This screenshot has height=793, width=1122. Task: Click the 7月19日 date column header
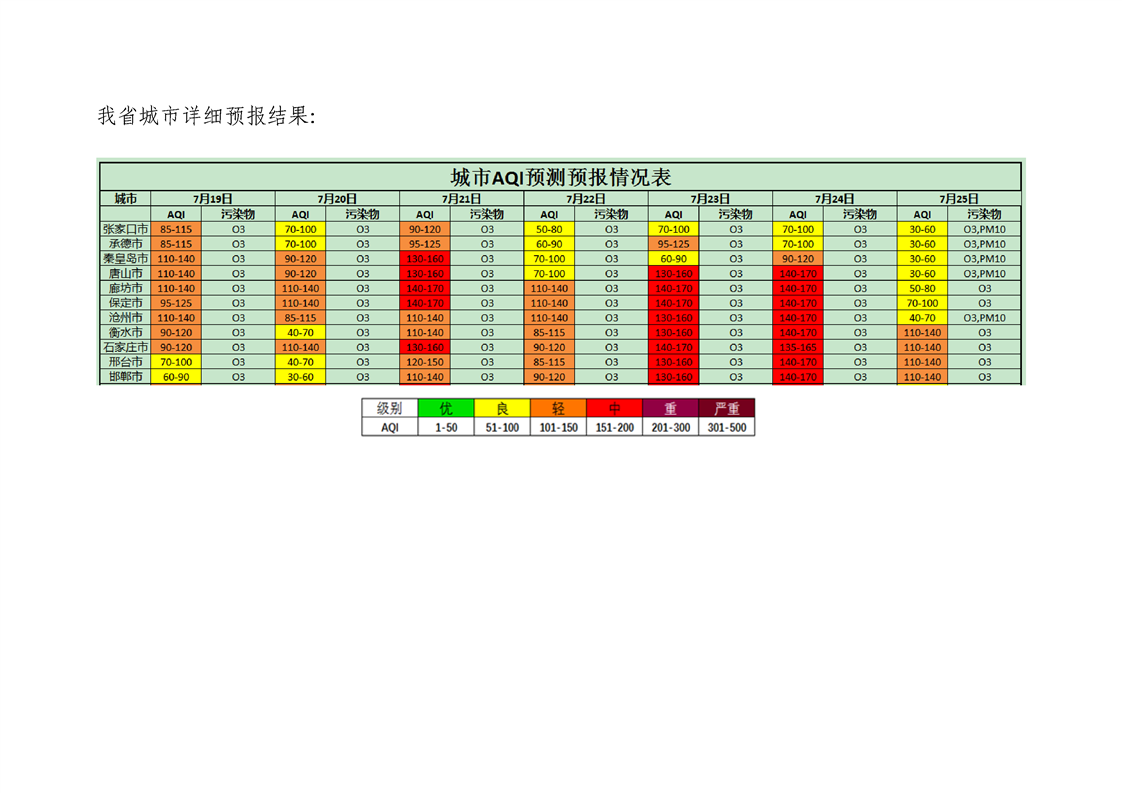(212, 199)
